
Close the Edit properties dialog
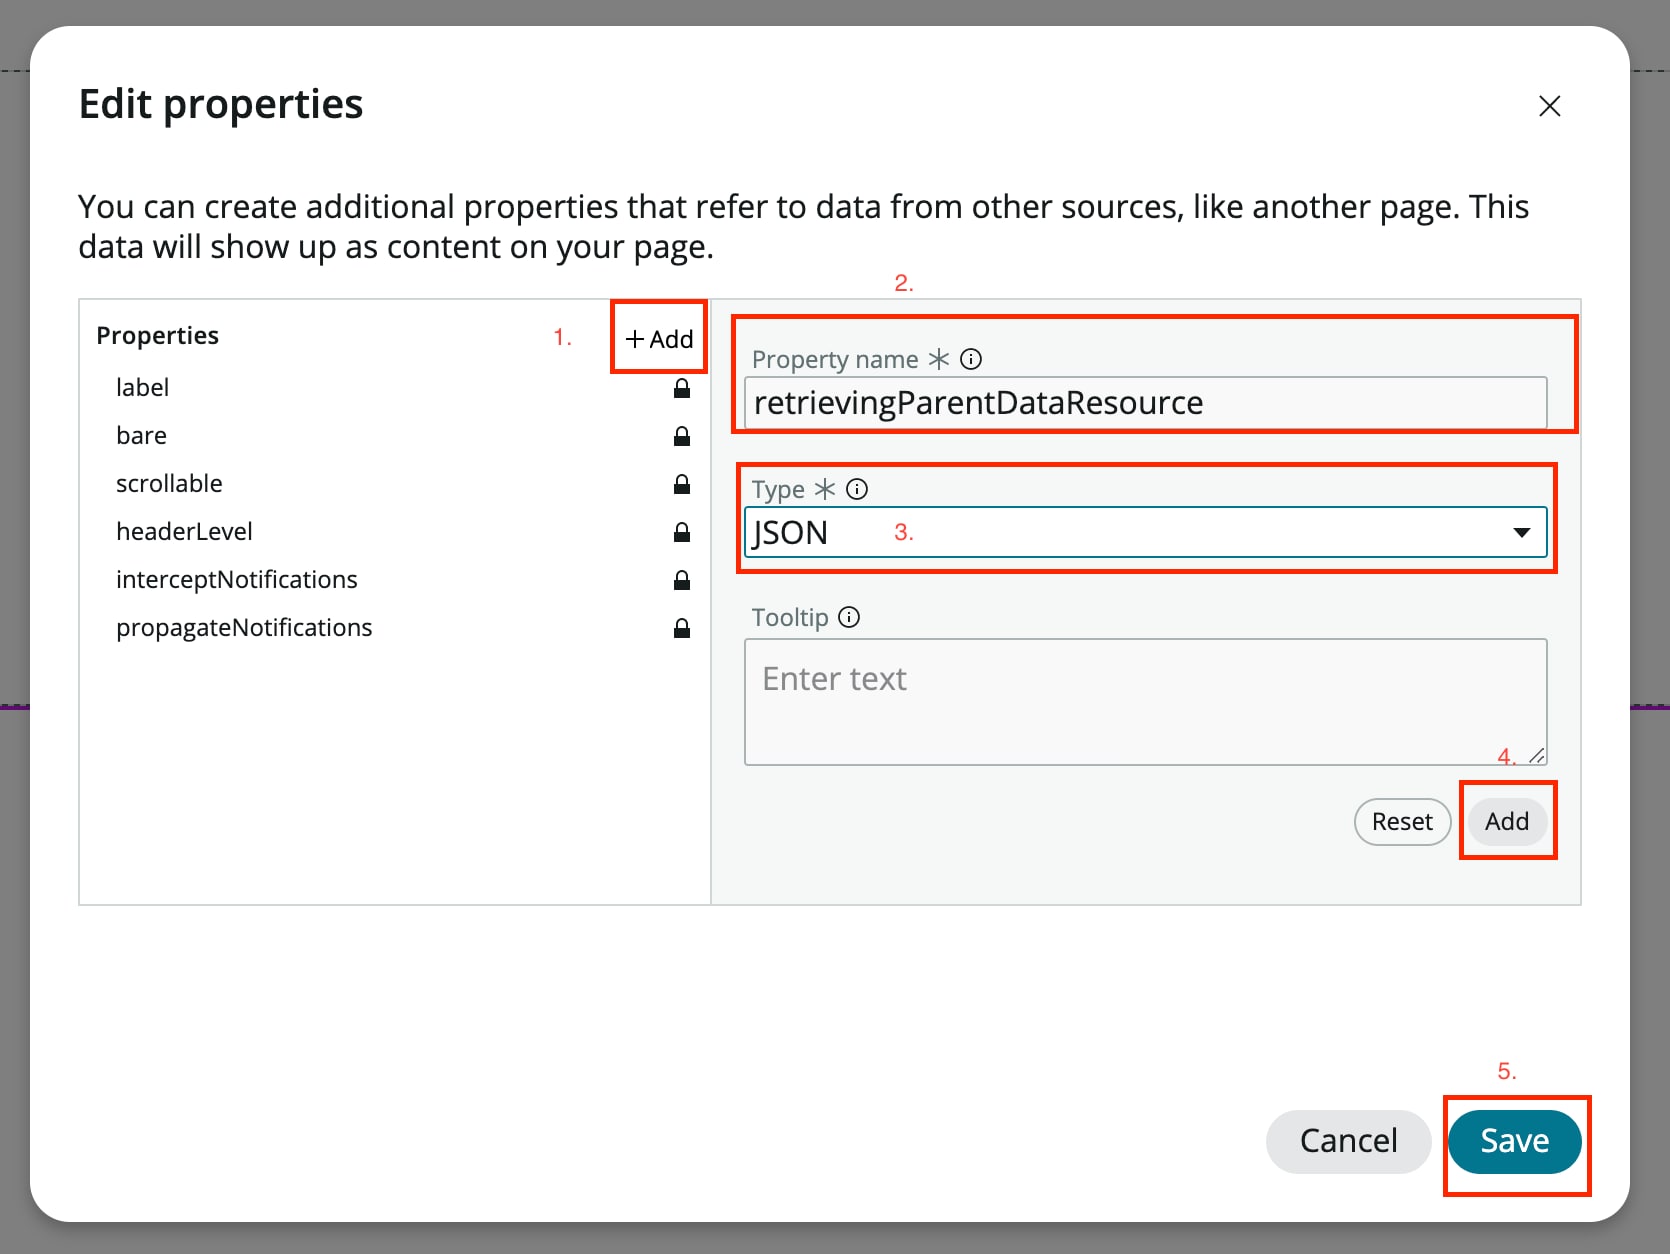[1549, 106]
